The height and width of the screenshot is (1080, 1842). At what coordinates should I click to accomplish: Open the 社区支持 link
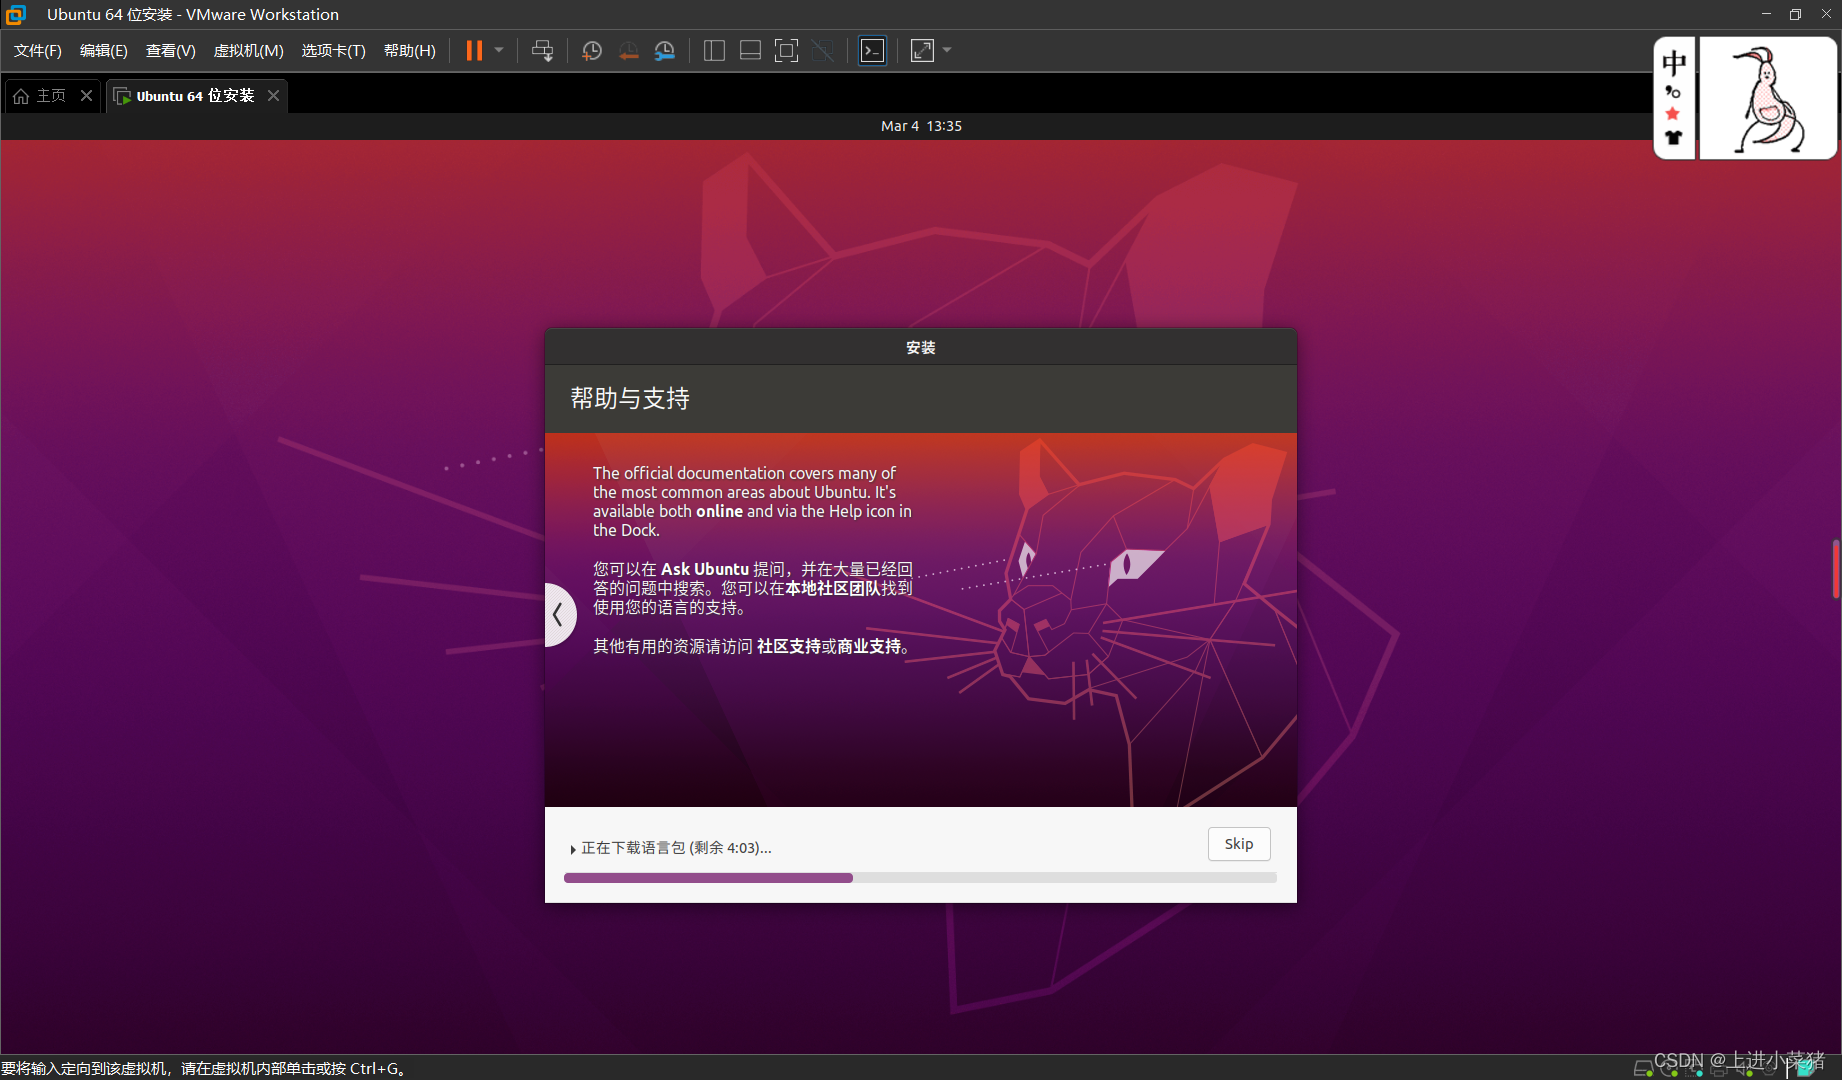pos(789,646)
